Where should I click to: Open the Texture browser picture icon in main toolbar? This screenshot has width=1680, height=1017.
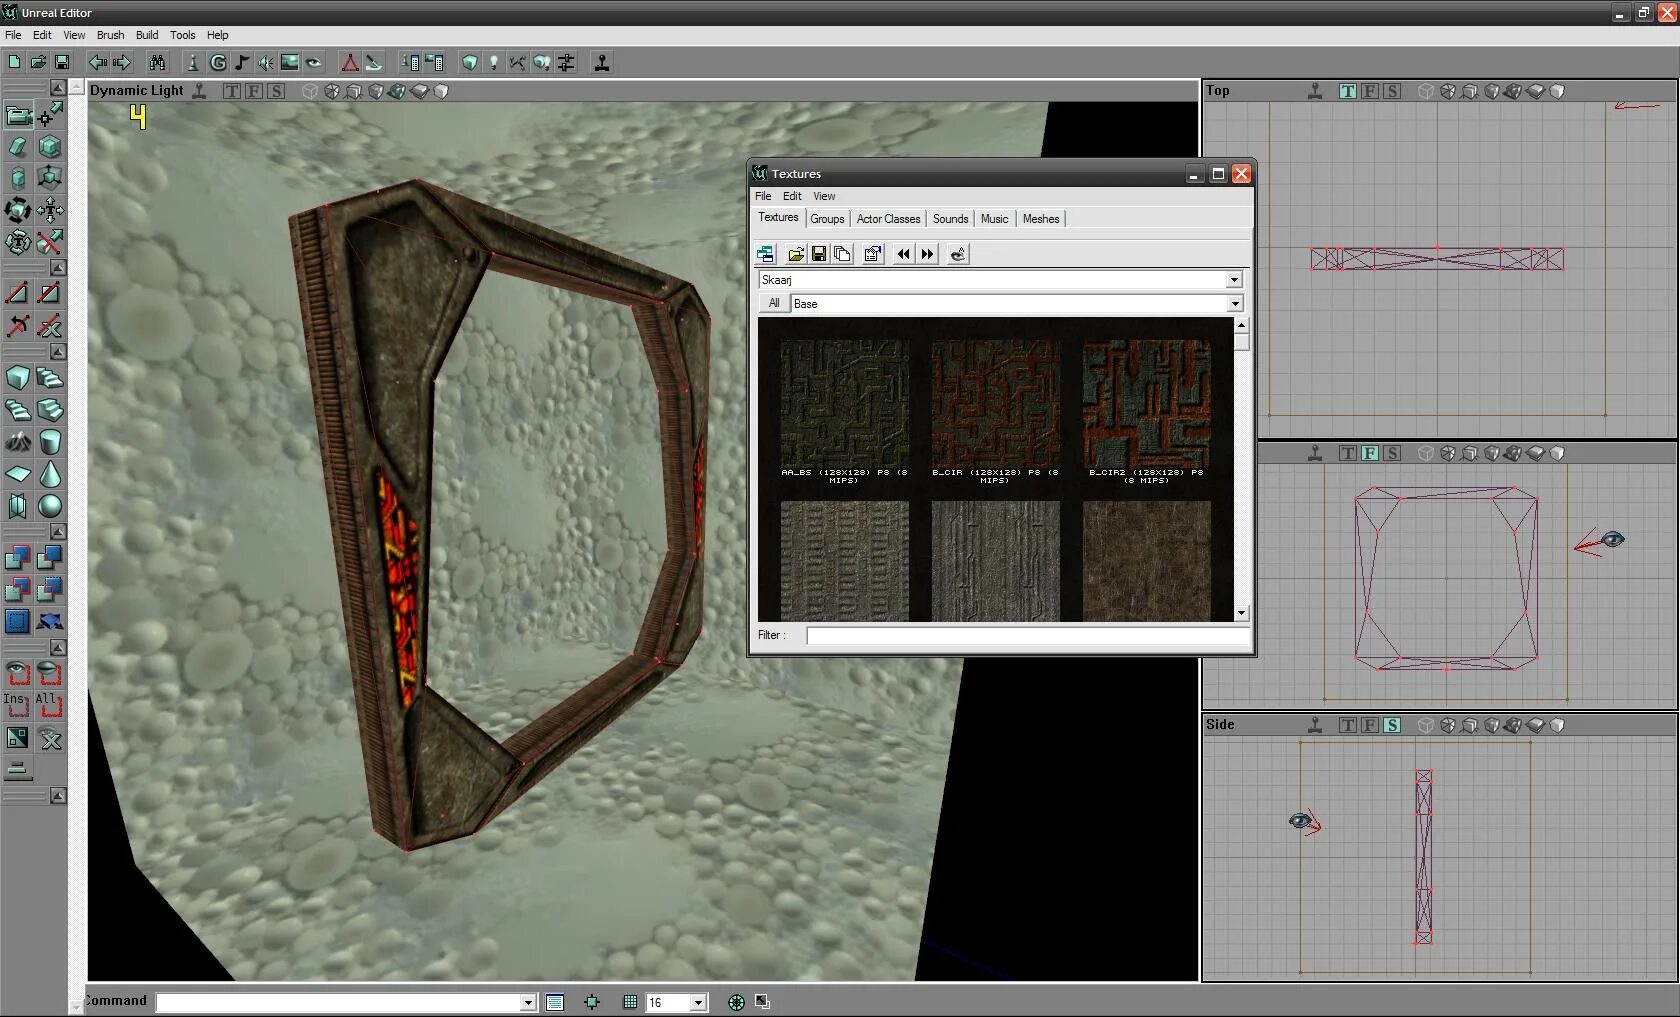[x=290, y=62]
